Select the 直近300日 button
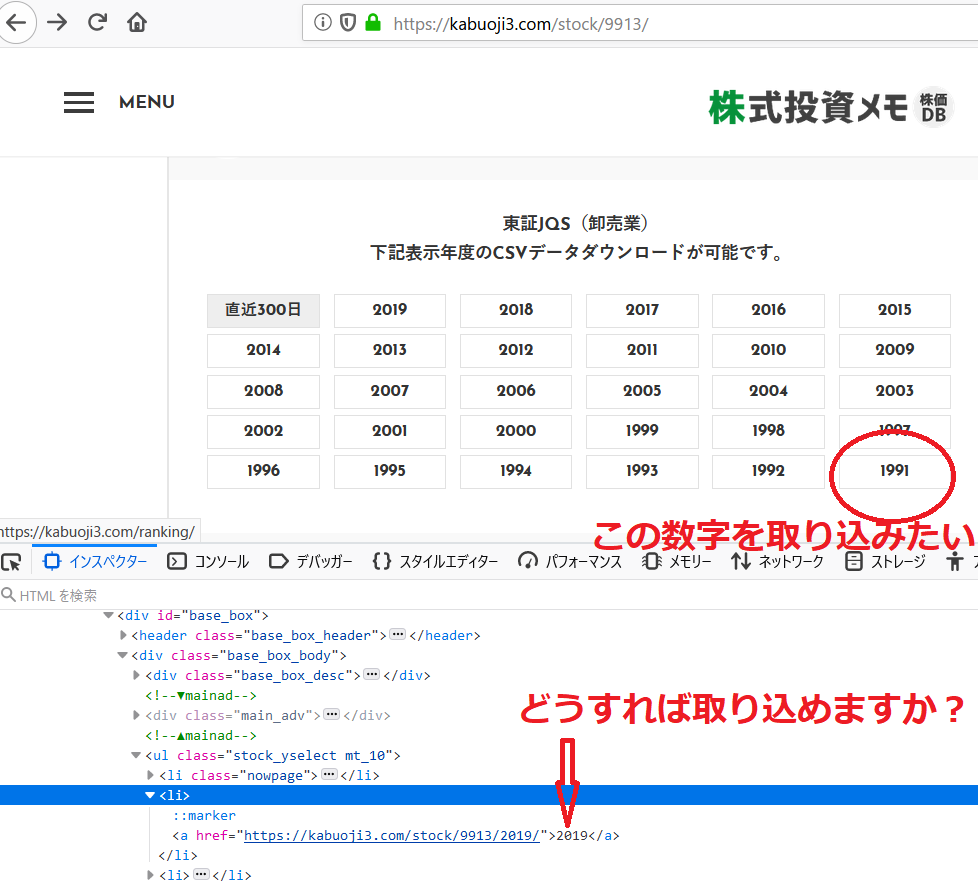This screenshot has height=887, width=978. click(263, 310)
